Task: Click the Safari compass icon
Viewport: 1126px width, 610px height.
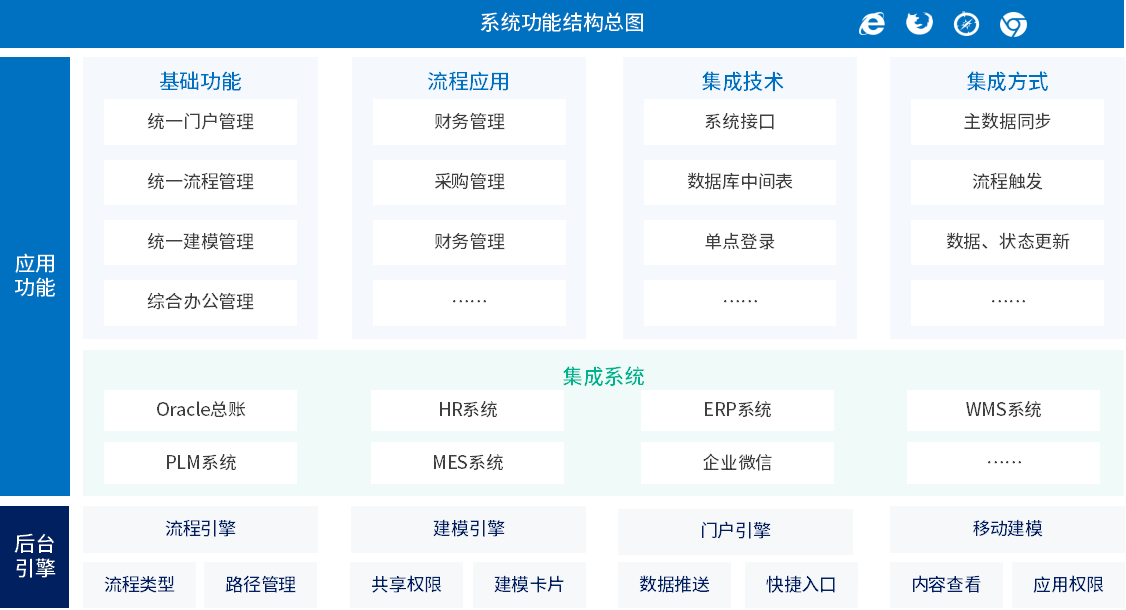Action: point(965,23)
